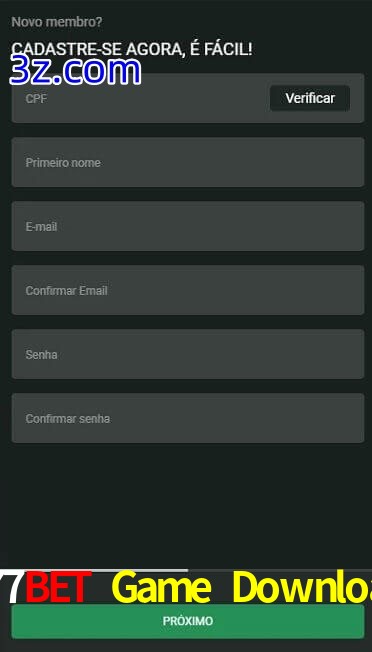Focus the CPF input field

141,98
